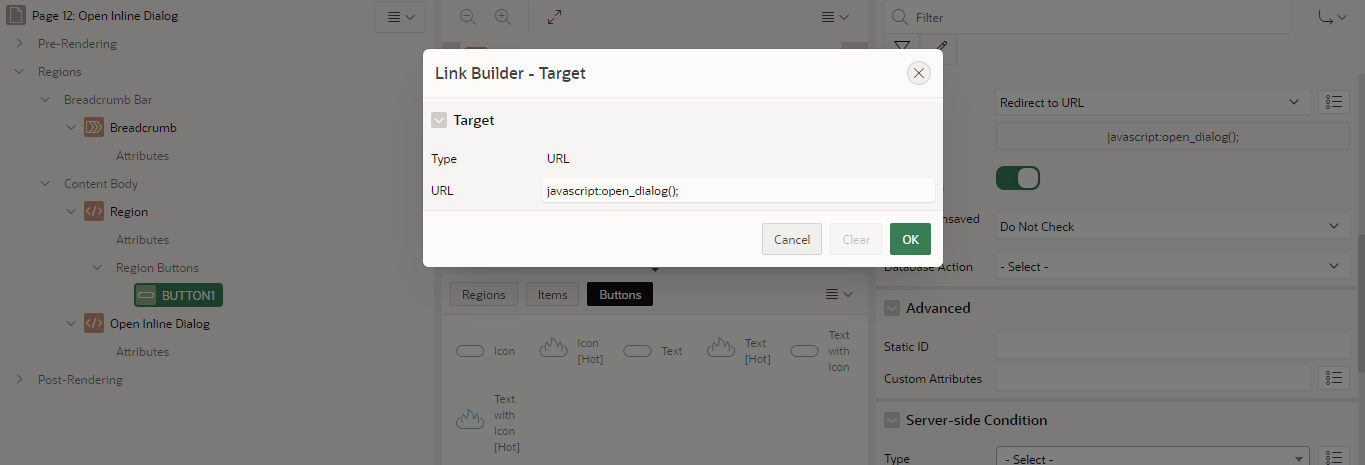Click the Custom Attributes input field
1365x465 pixels.
point(1152,378)
